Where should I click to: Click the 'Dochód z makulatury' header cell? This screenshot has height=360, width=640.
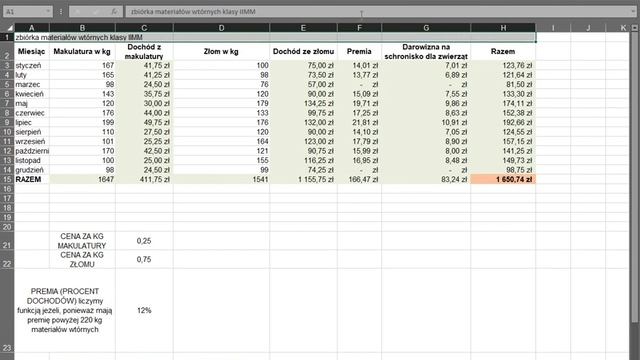pyautogui.click(x=144, y=51)
